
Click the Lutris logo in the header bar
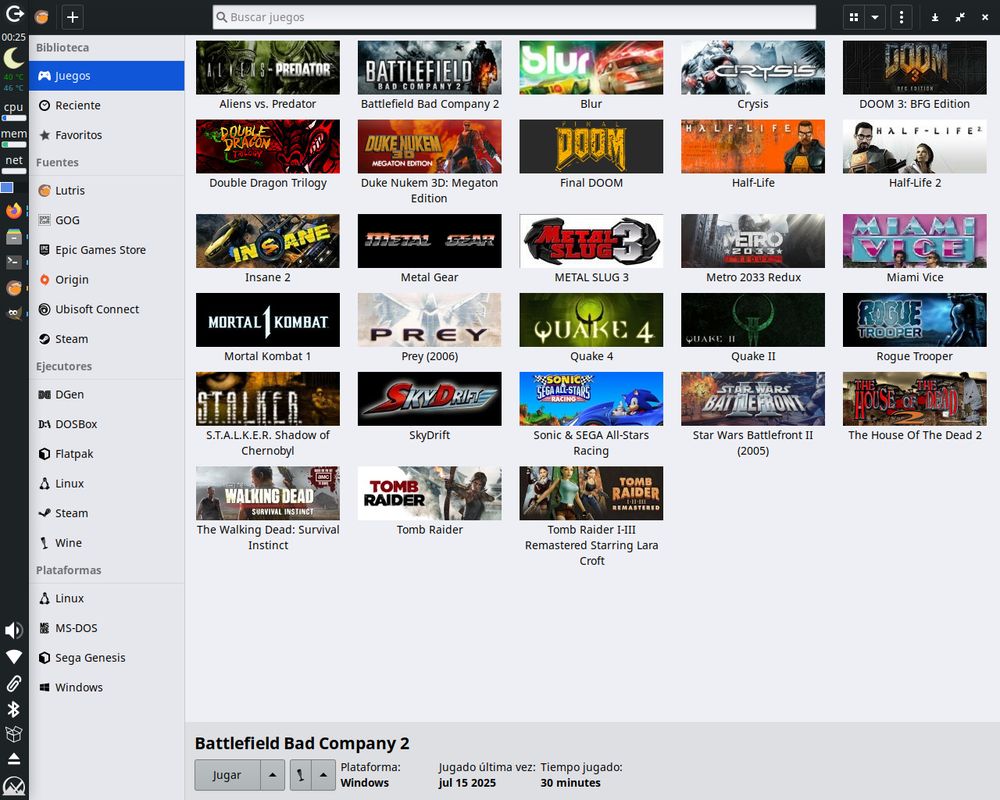click(x=42, y=17)
